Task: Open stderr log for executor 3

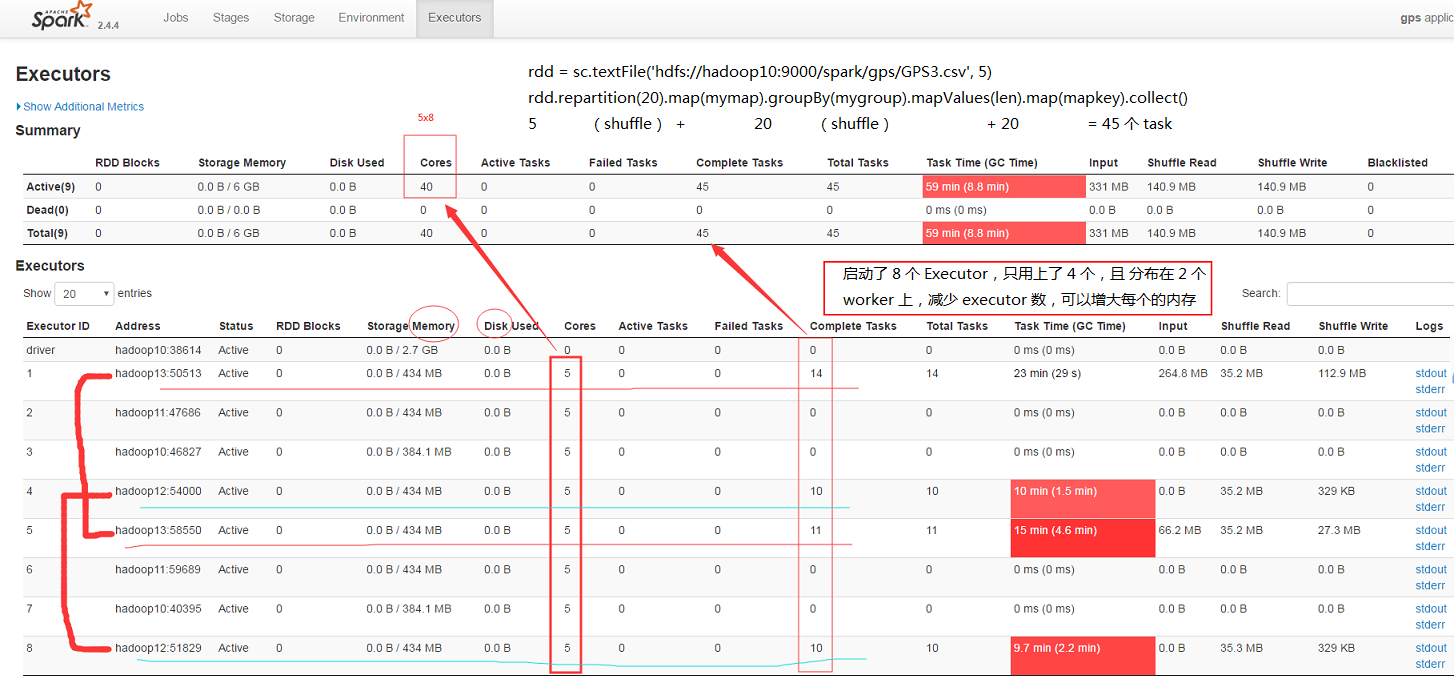Action: click(1431, 468)
